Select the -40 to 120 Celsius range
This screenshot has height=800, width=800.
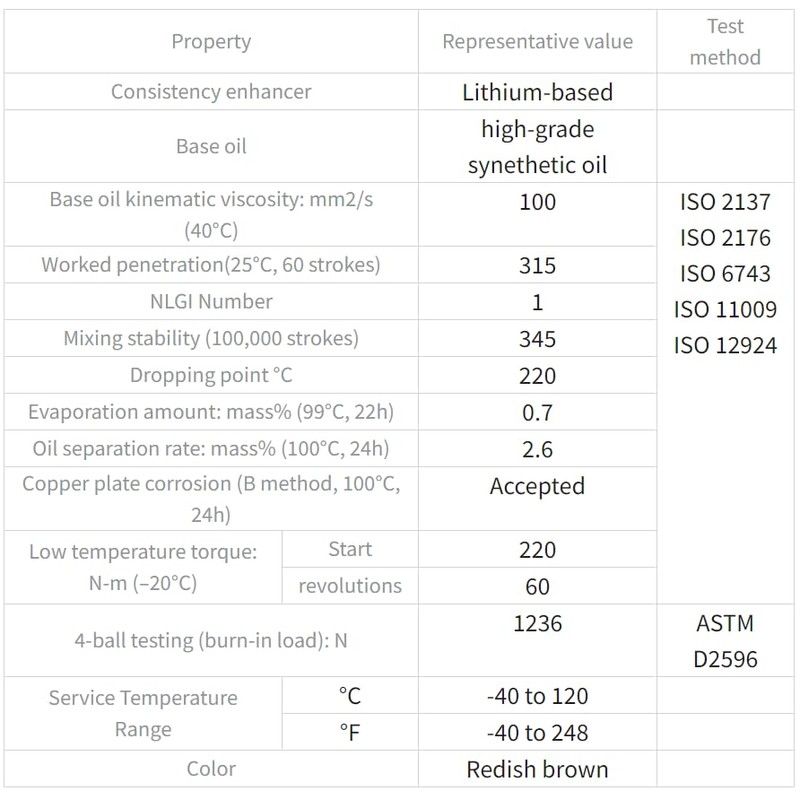pos(537,696)
